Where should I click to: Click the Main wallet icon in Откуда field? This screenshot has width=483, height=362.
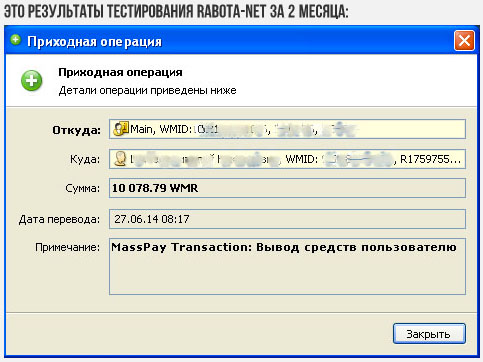[x=120, y=129]
